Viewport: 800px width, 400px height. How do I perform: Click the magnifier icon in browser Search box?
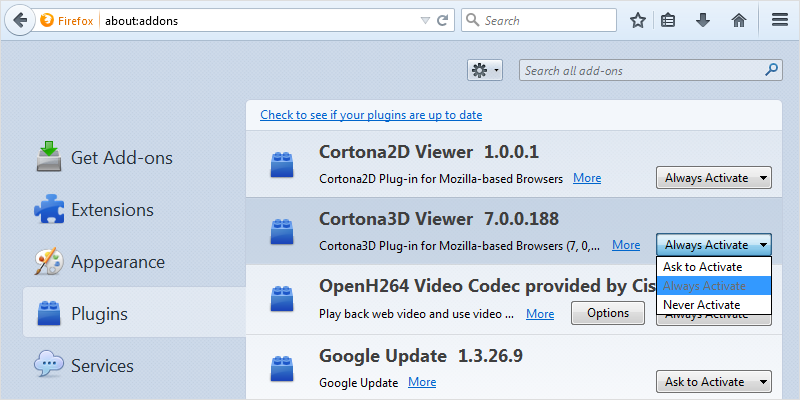point(473,20)
